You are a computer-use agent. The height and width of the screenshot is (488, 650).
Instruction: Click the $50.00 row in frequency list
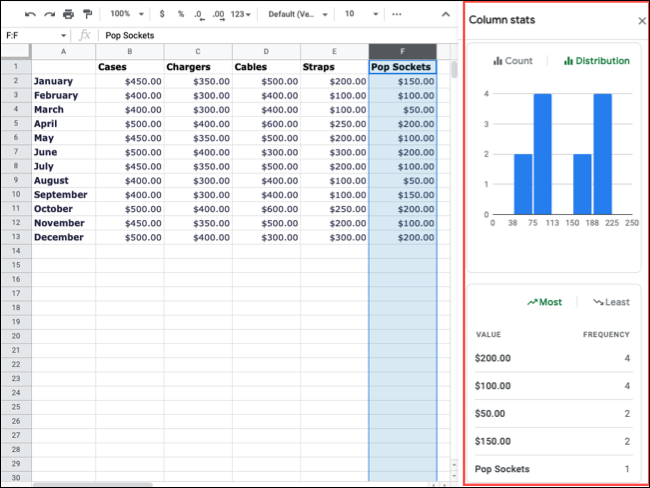553,413
